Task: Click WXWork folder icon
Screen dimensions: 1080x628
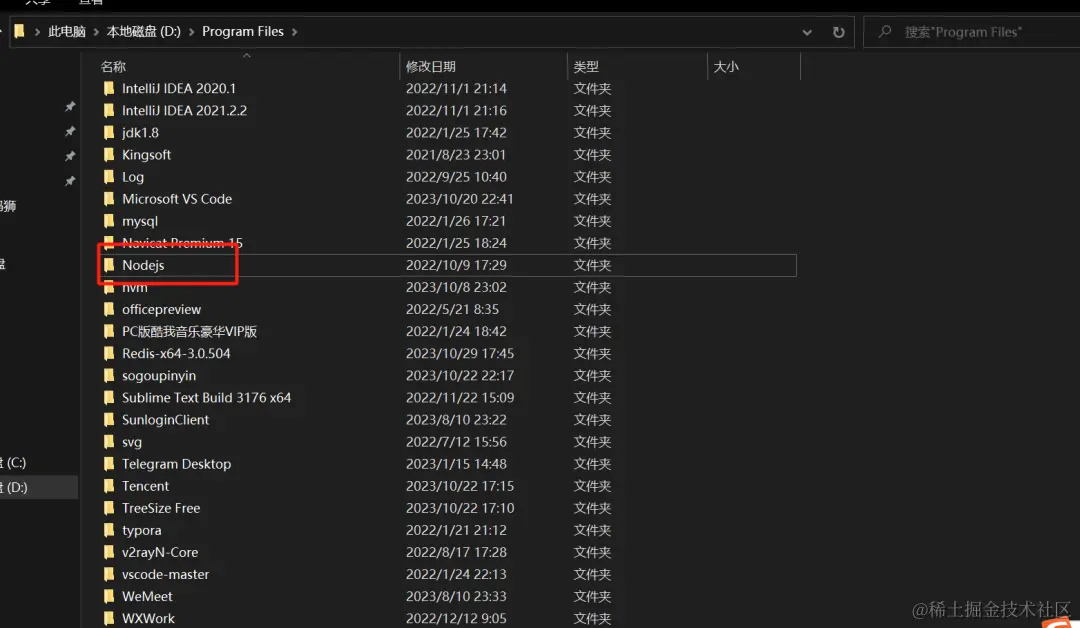Action: [x=109, y=618]
